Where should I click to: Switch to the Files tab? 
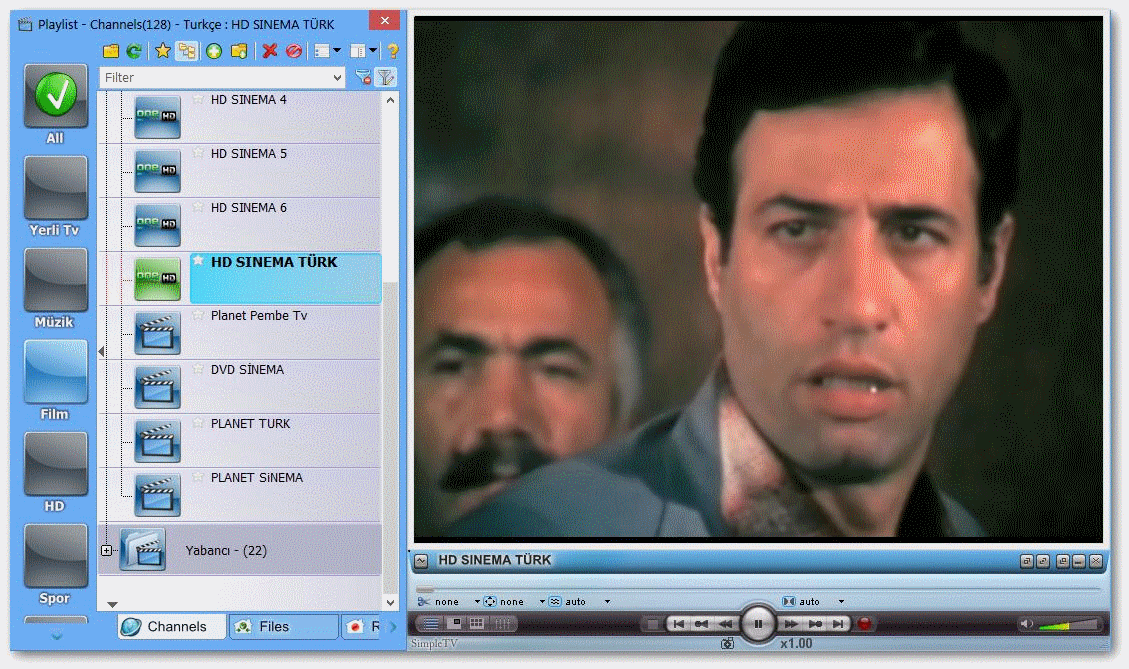coord(284,627)
